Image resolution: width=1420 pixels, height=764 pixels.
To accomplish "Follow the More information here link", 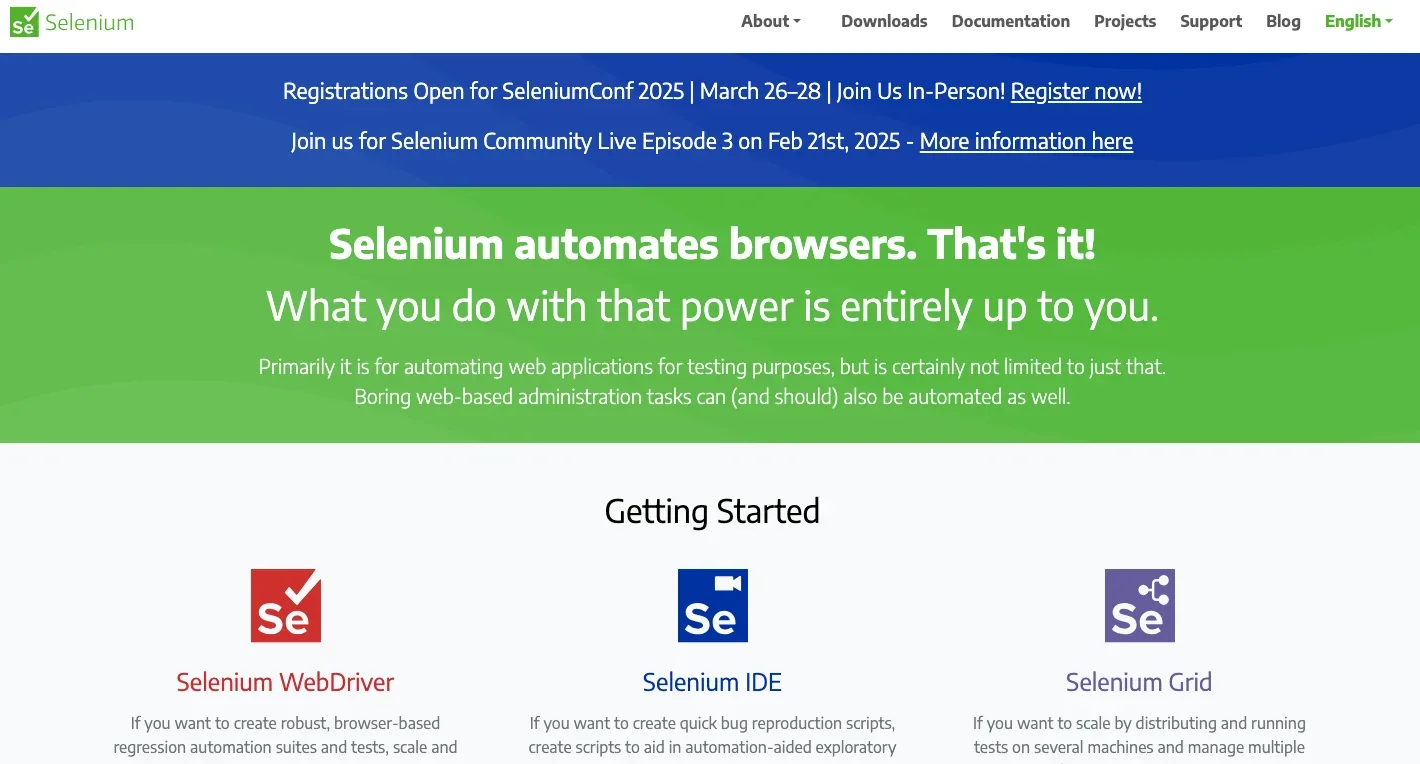I will 1025,141.
